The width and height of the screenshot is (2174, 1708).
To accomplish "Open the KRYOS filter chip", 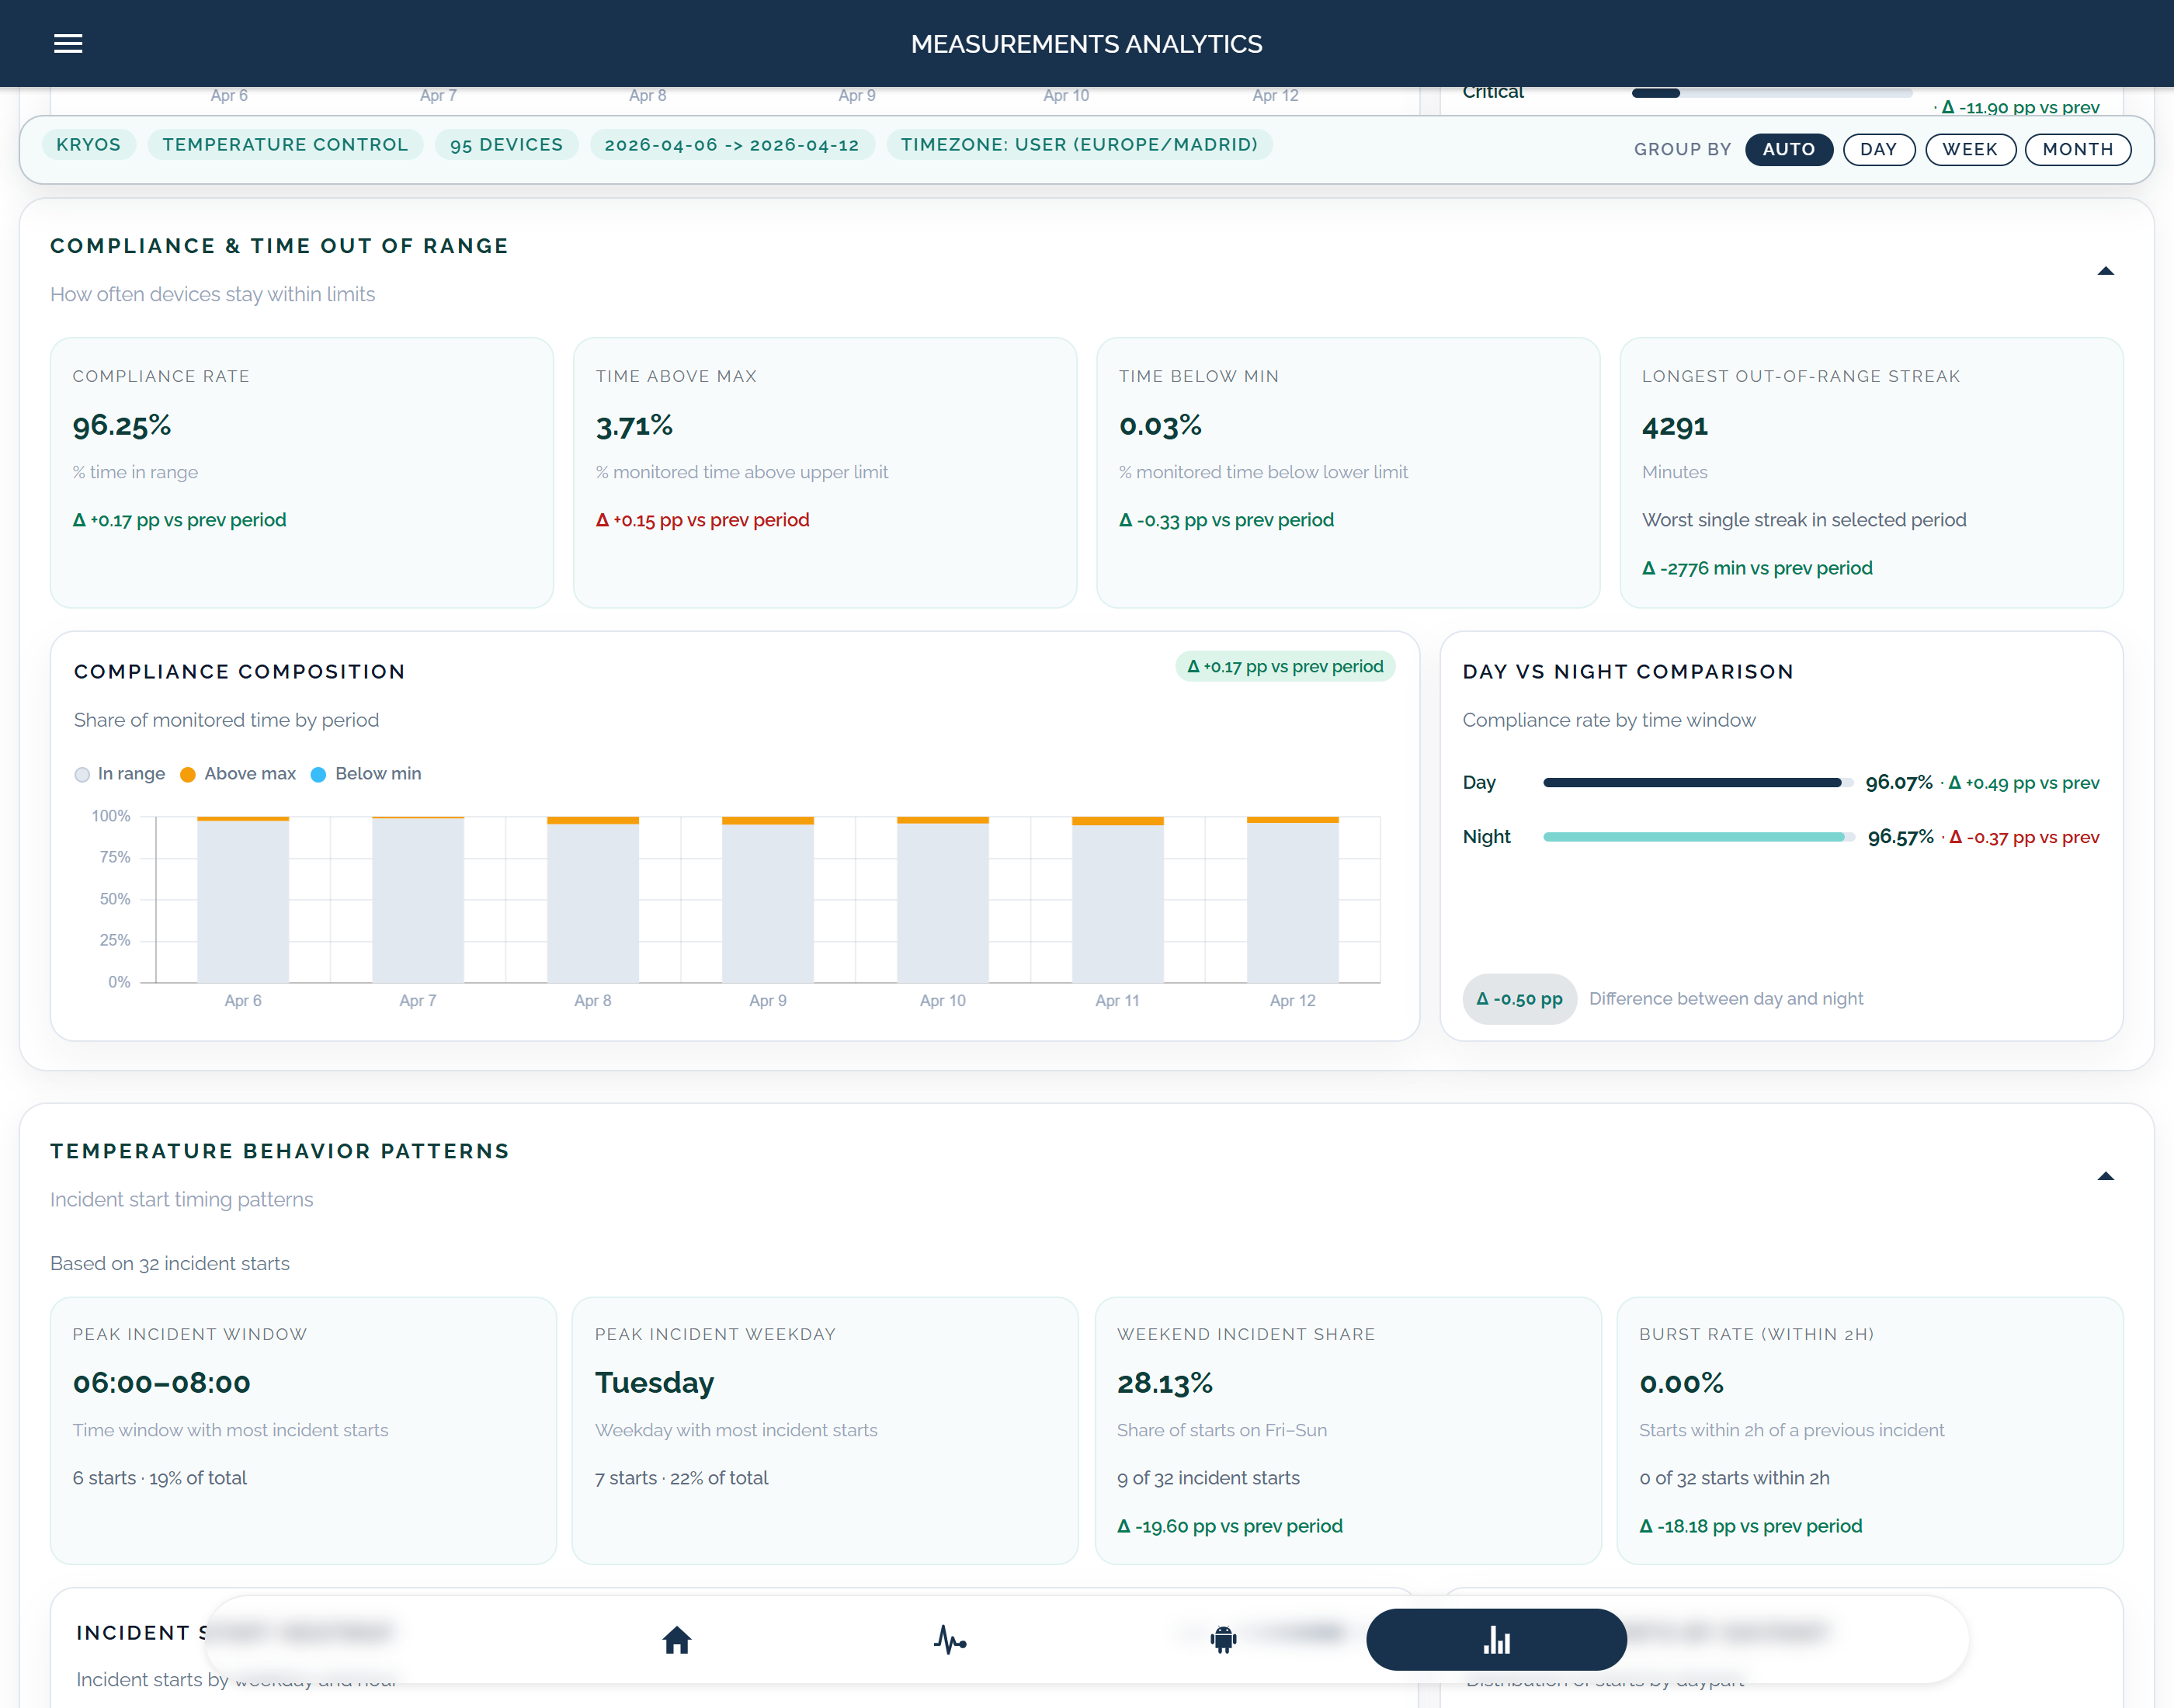I will point(89,145).
